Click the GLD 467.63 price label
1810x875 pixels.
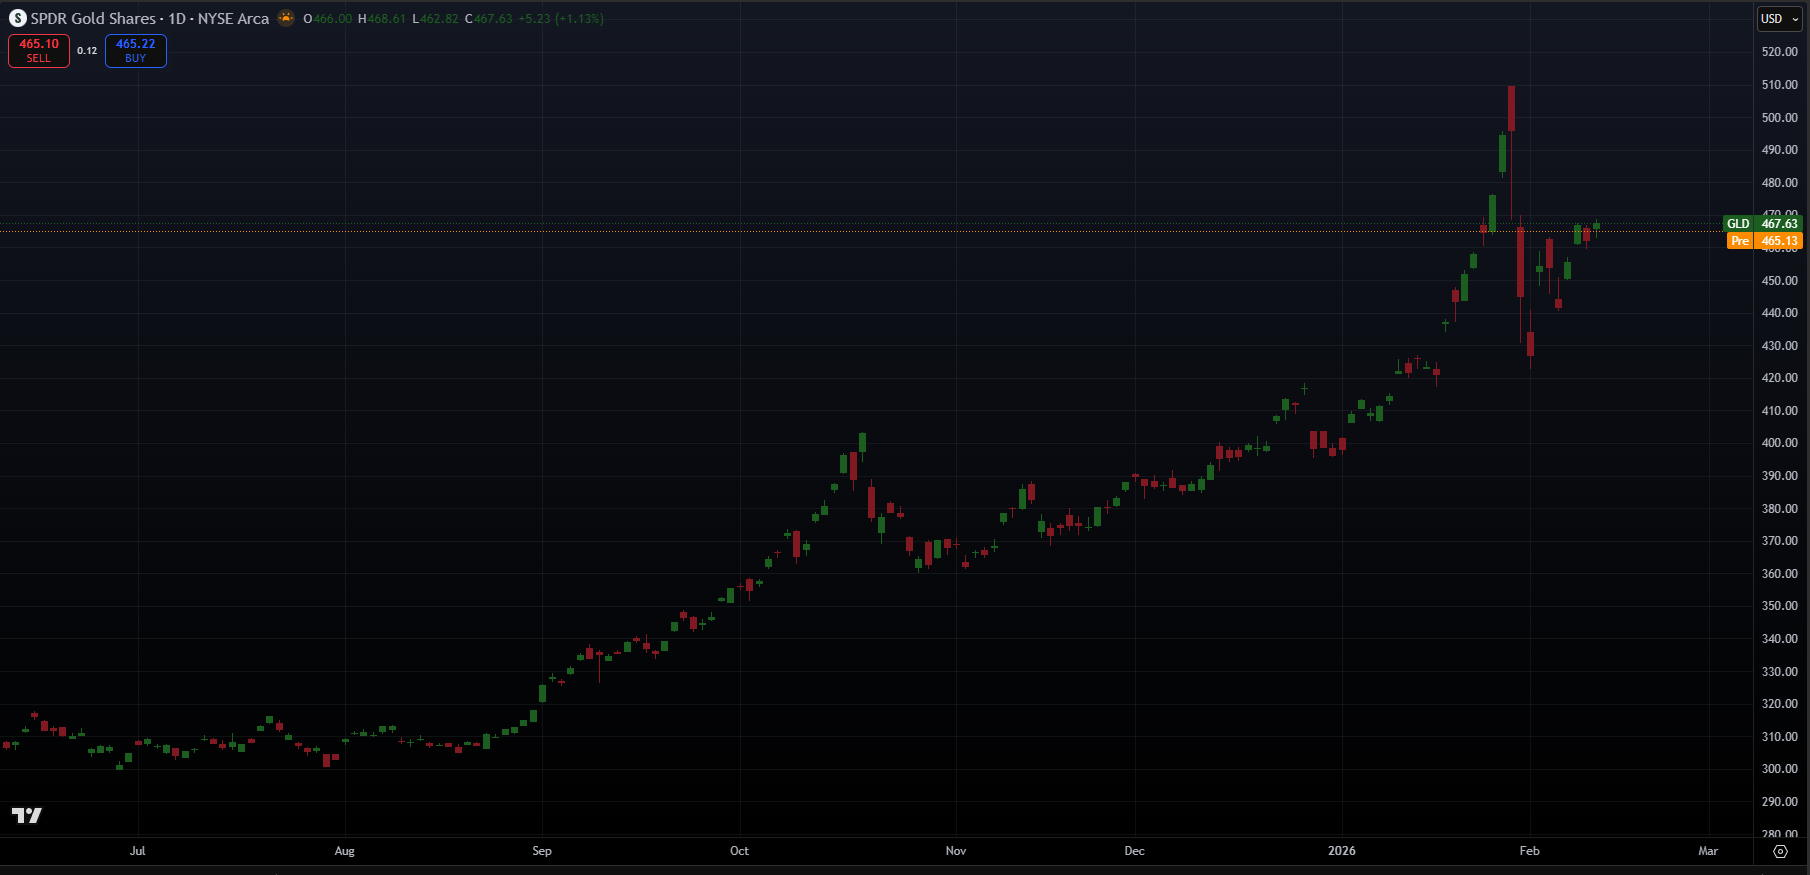(x=1763, y=224)
